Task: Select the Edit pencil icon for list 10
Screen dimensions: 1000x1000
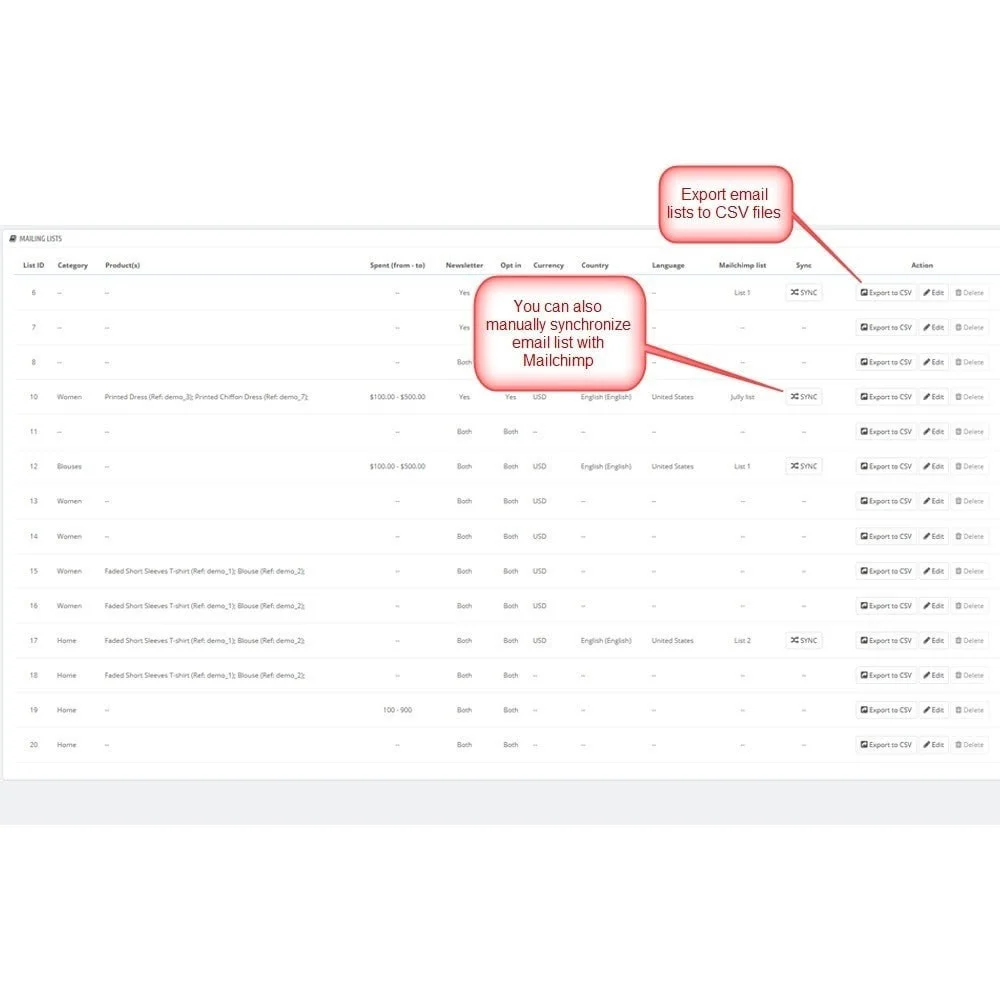Action: 927,397
